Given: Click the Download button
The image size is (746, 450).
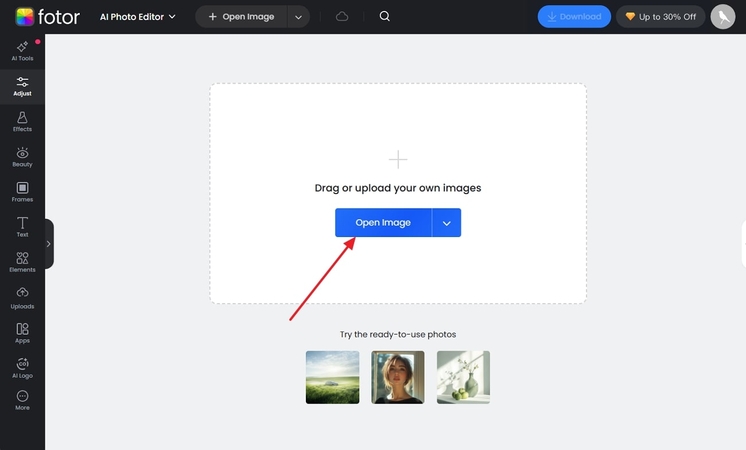Looking at the screenshot, I should (x=574, y=17).
